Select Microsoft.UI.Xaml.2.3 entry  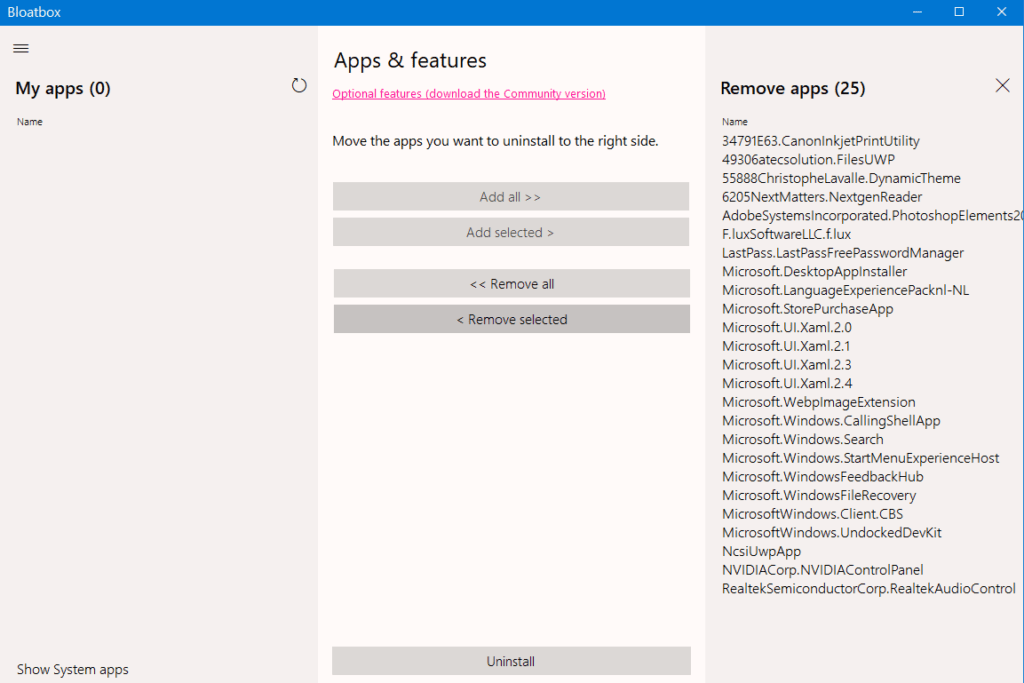786,364
